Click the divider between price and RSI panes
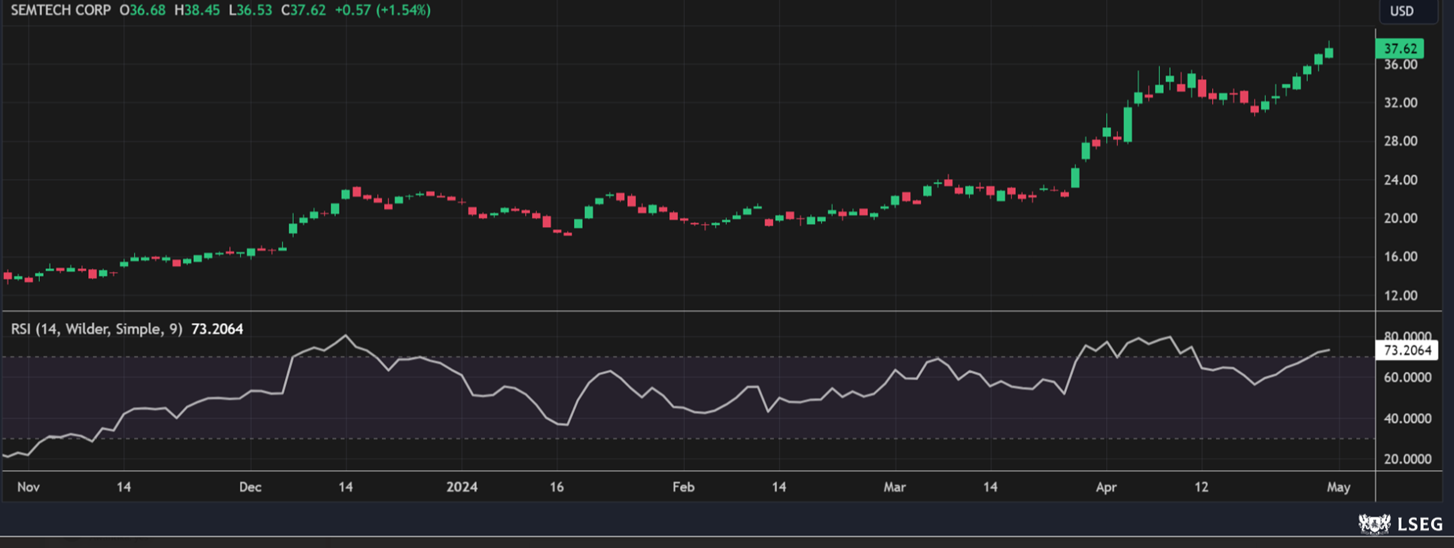 click(690, 311)
